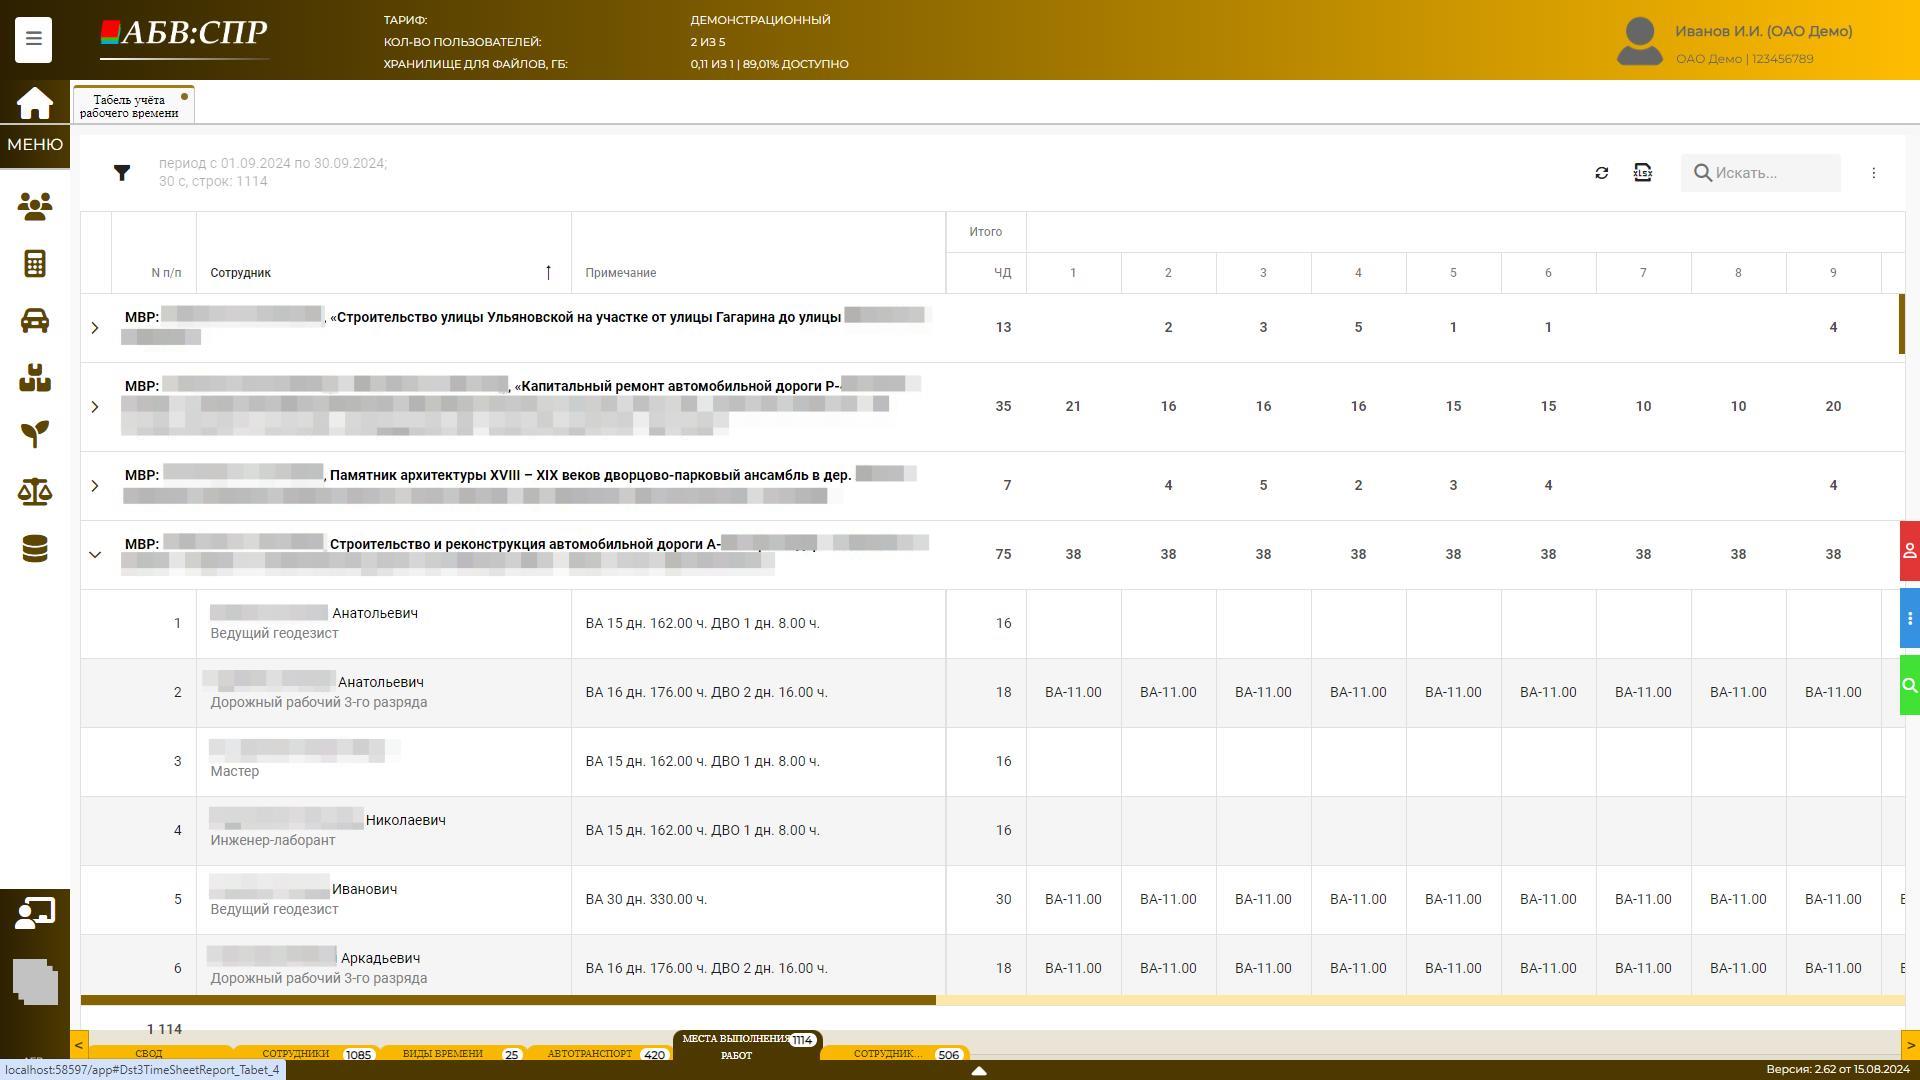Expand the Памятник архитектуры XVIII–XIX веков group
Screen dimensions: 1920x1080
95,486
